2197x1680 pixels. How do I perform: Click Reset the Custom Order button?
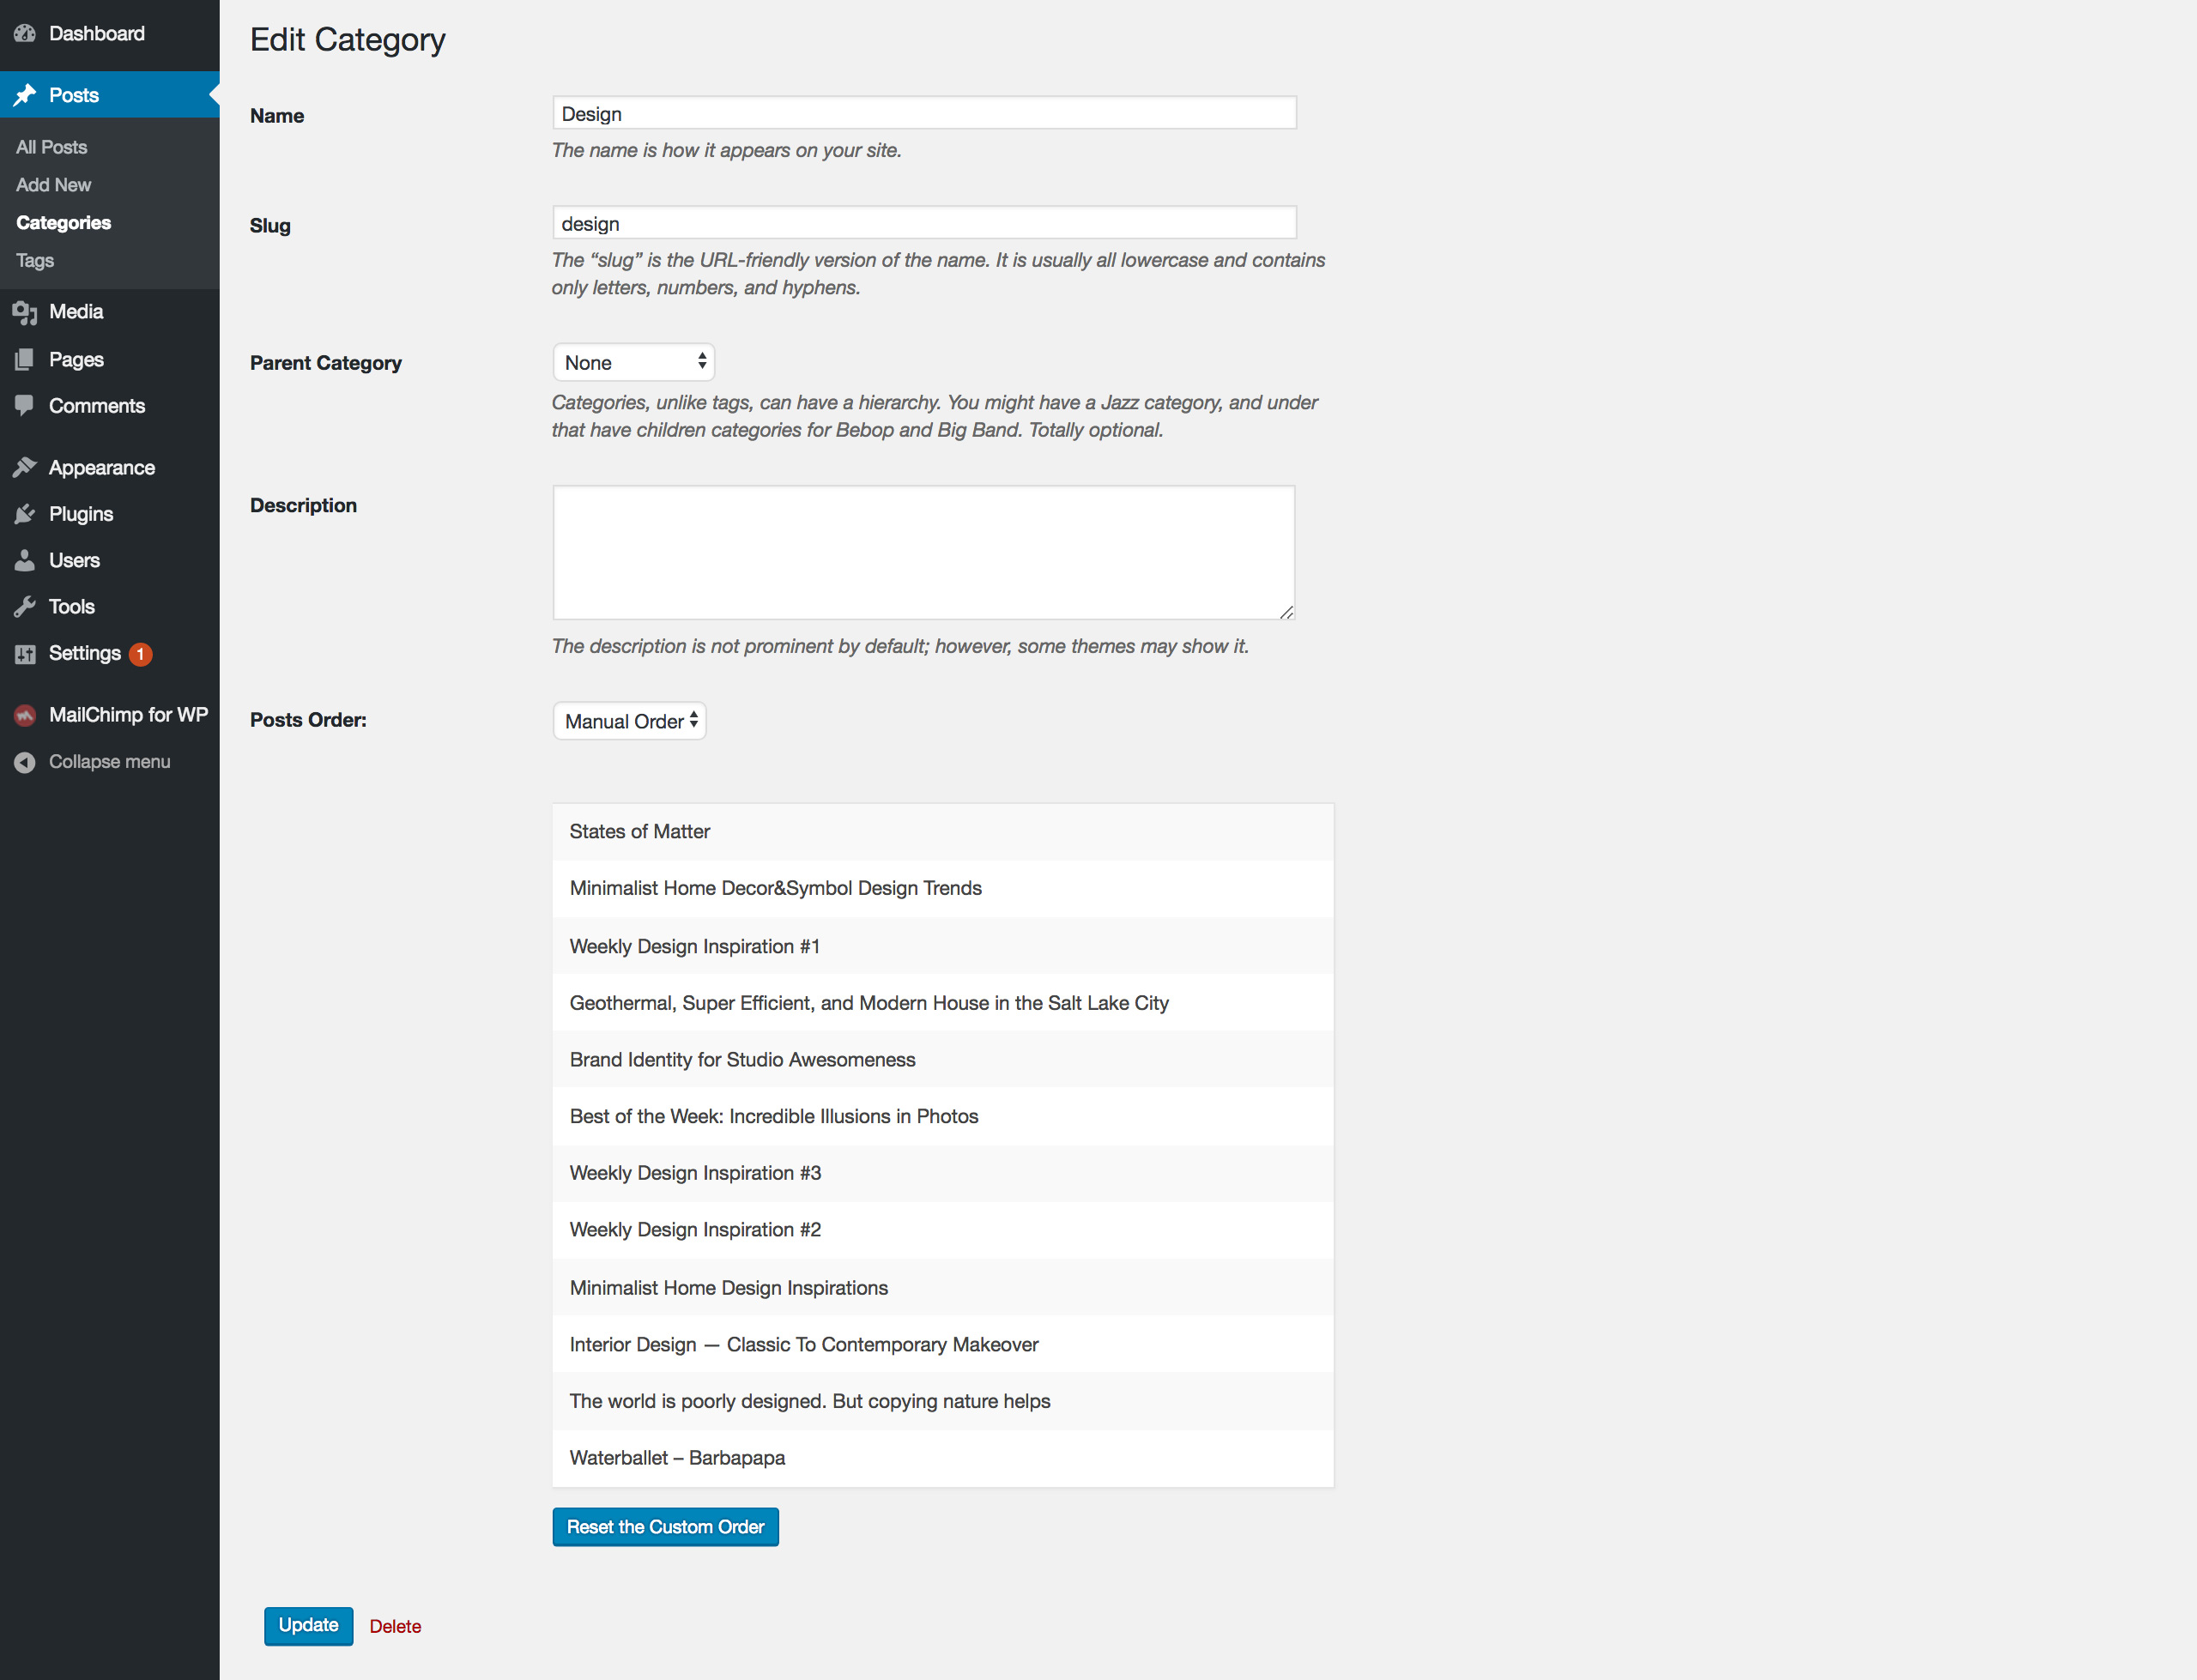coord(665,1527)
